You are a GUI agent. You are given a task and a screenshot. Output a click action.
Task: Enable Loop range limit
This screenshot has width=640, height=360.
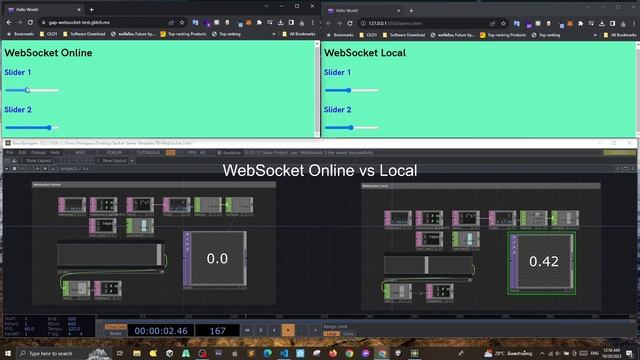click(332, 334)
